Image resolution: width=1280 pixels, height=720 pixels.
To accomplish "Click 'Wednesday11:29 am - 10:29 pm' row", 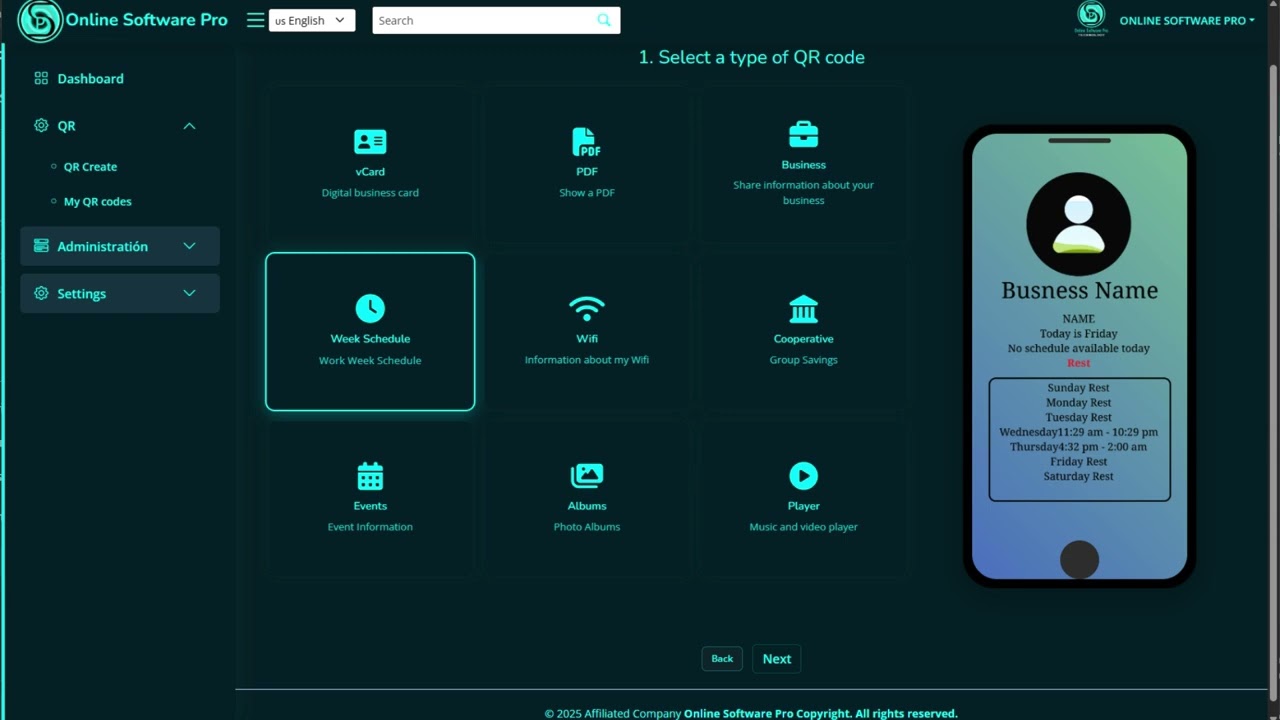I will coord(1079,432).
